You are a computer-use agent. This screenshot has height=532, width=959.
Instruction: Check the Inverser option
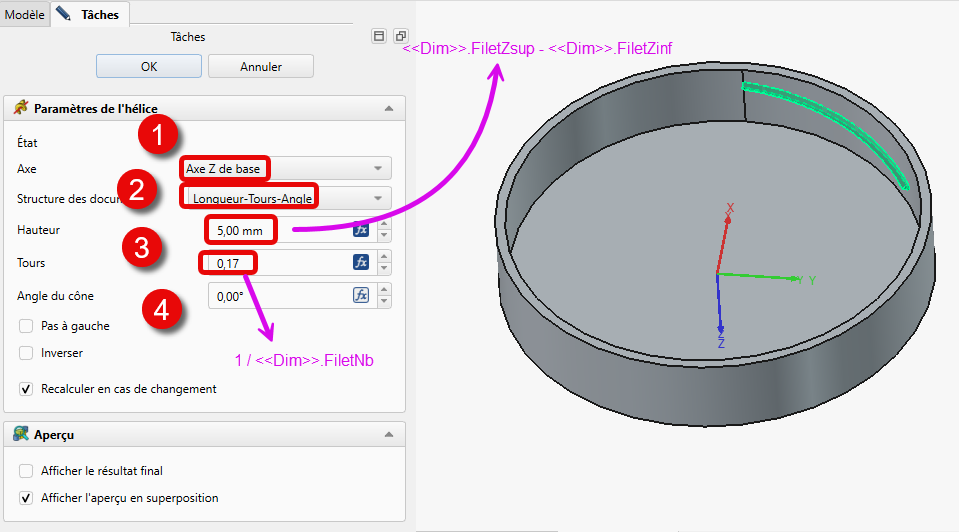(26, 353)
